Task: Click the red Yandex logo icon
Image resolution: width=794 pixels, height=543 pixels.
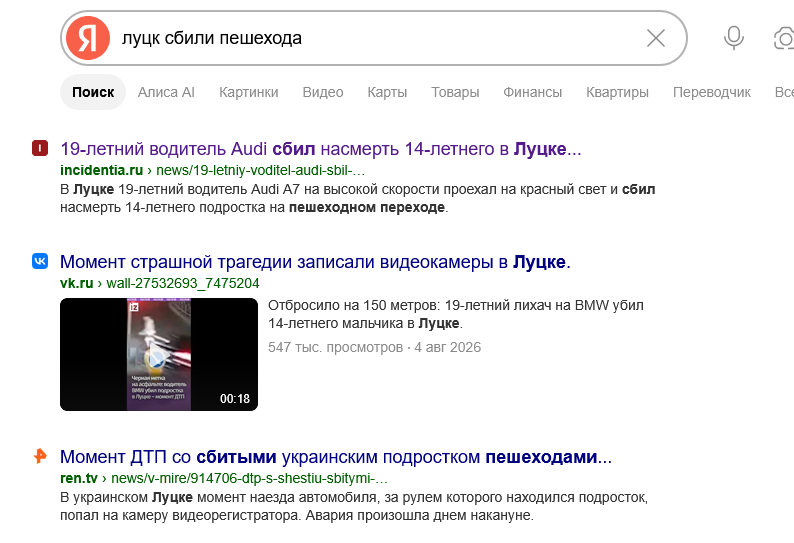Action: (88, 38)
